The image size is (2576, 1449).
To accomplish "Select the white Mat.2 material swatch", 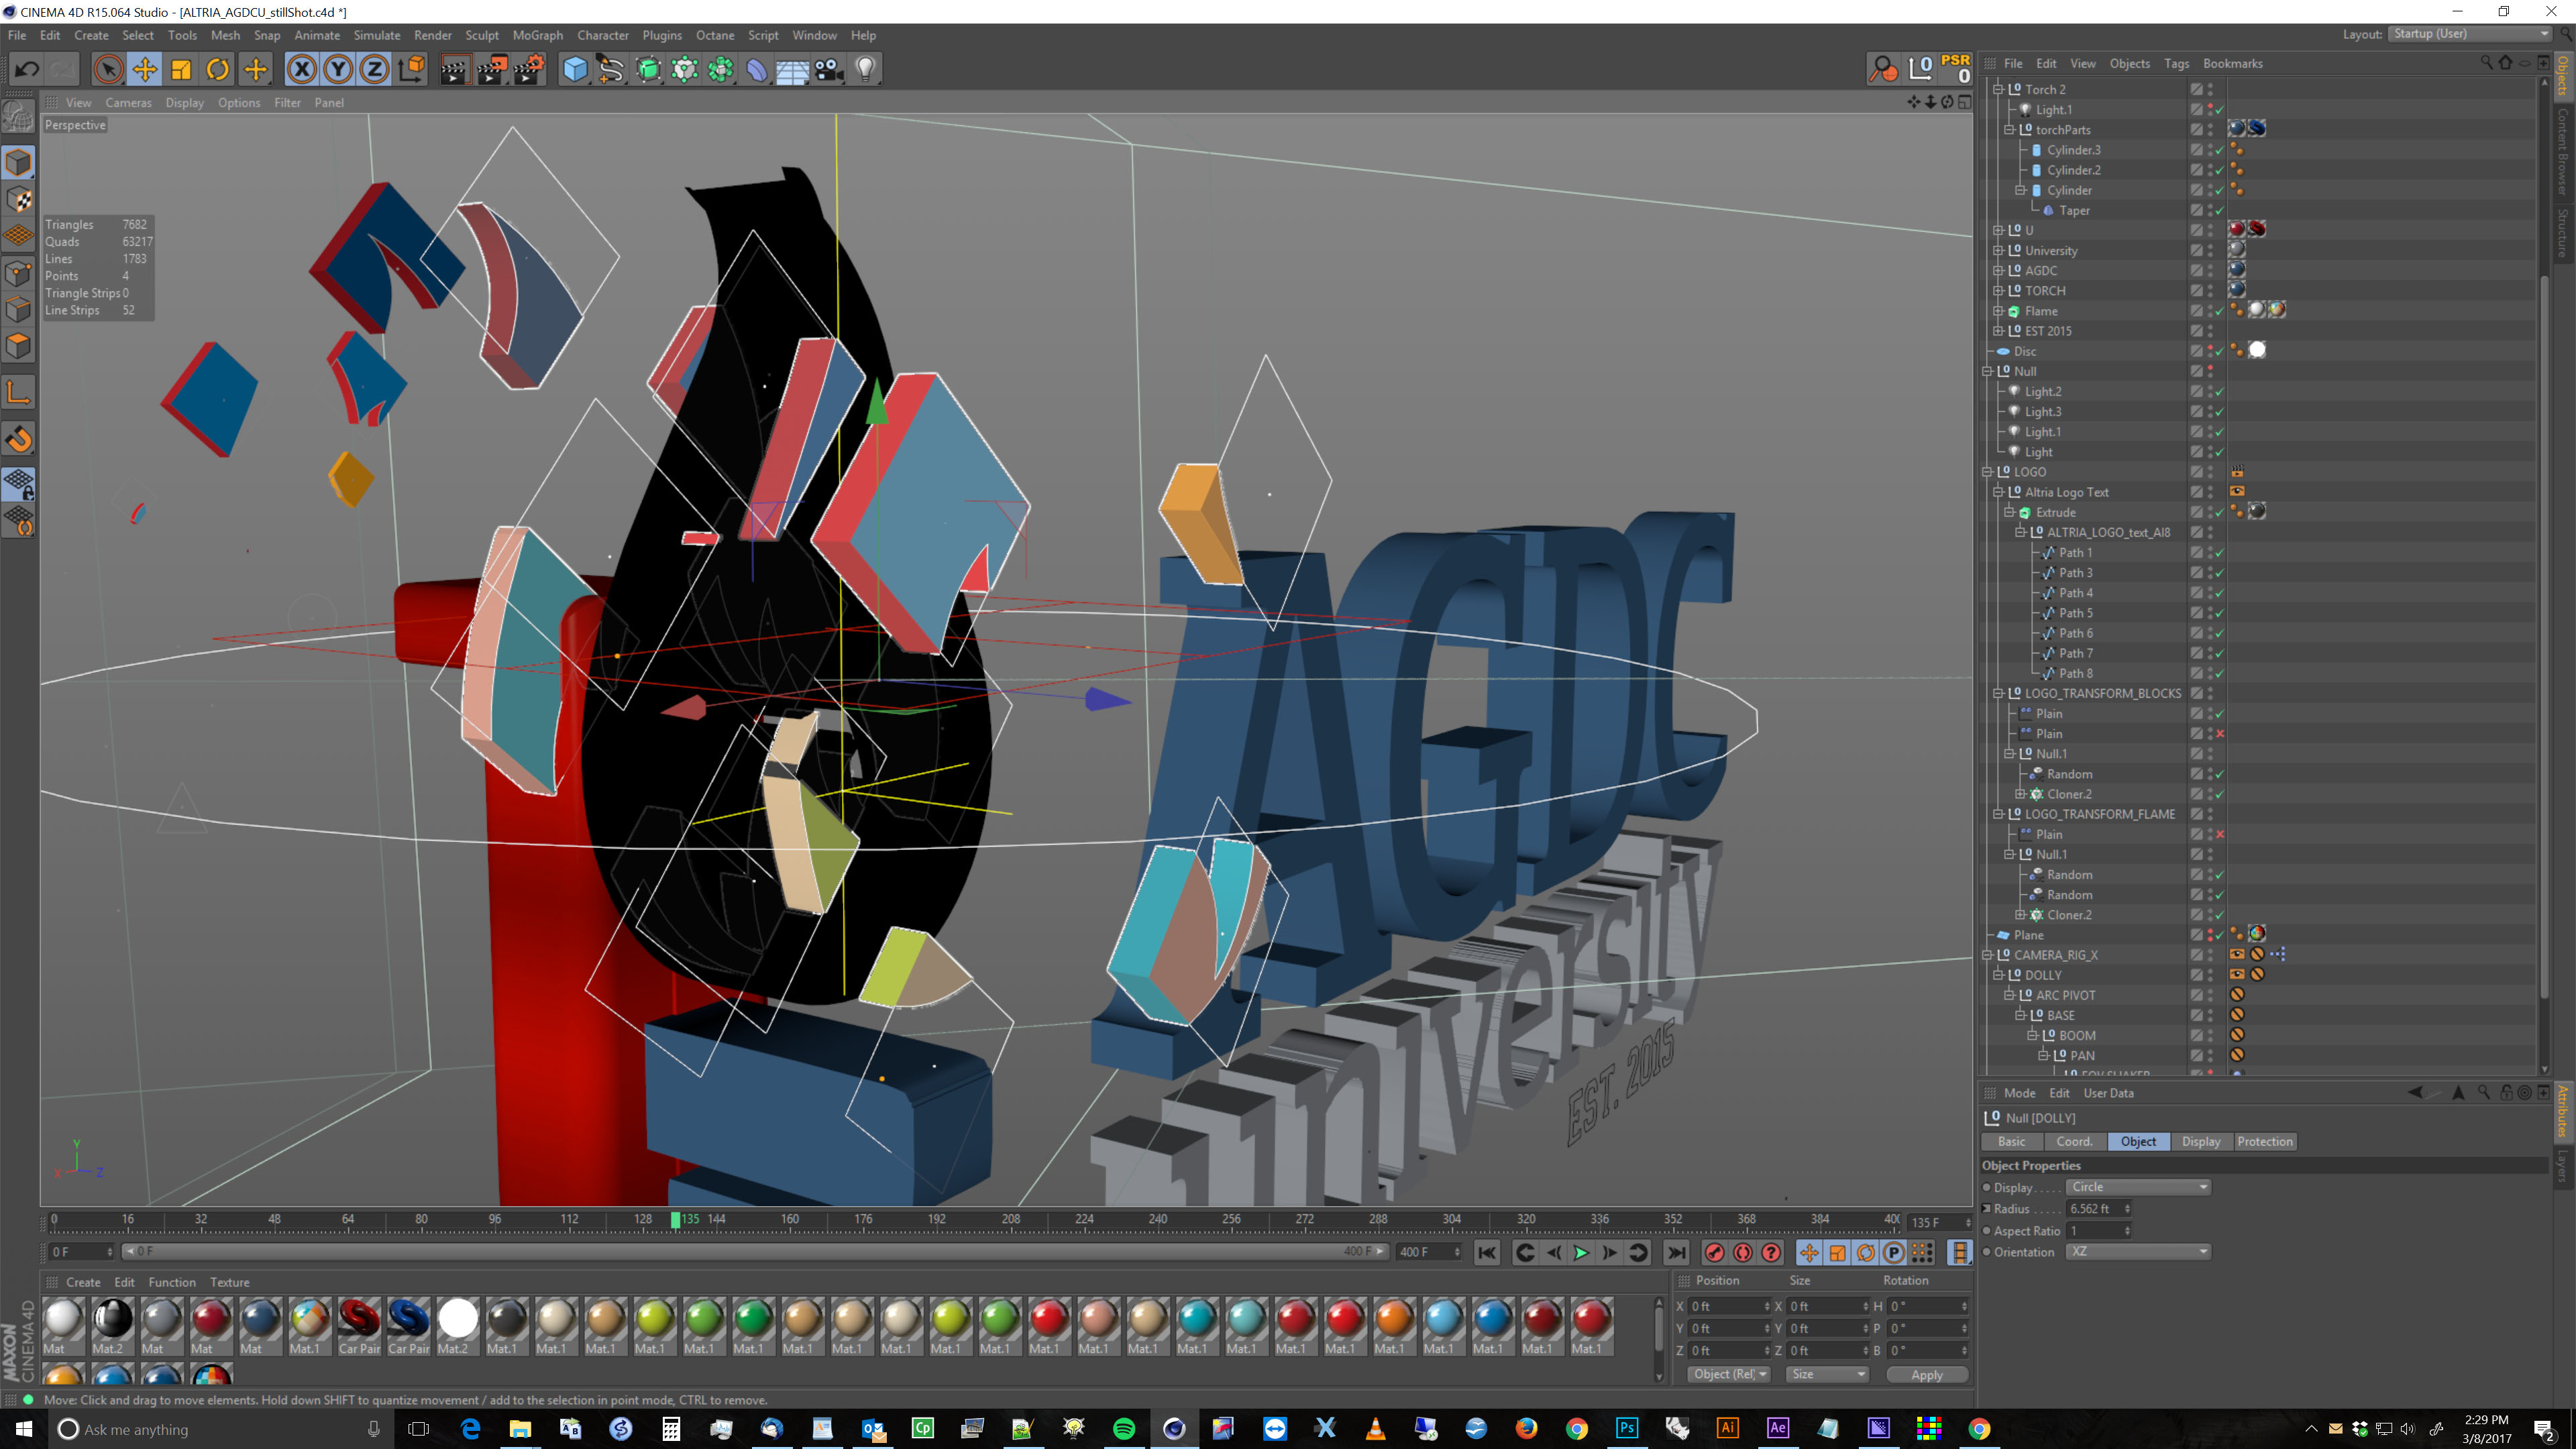I will [x=458, y=1319].
